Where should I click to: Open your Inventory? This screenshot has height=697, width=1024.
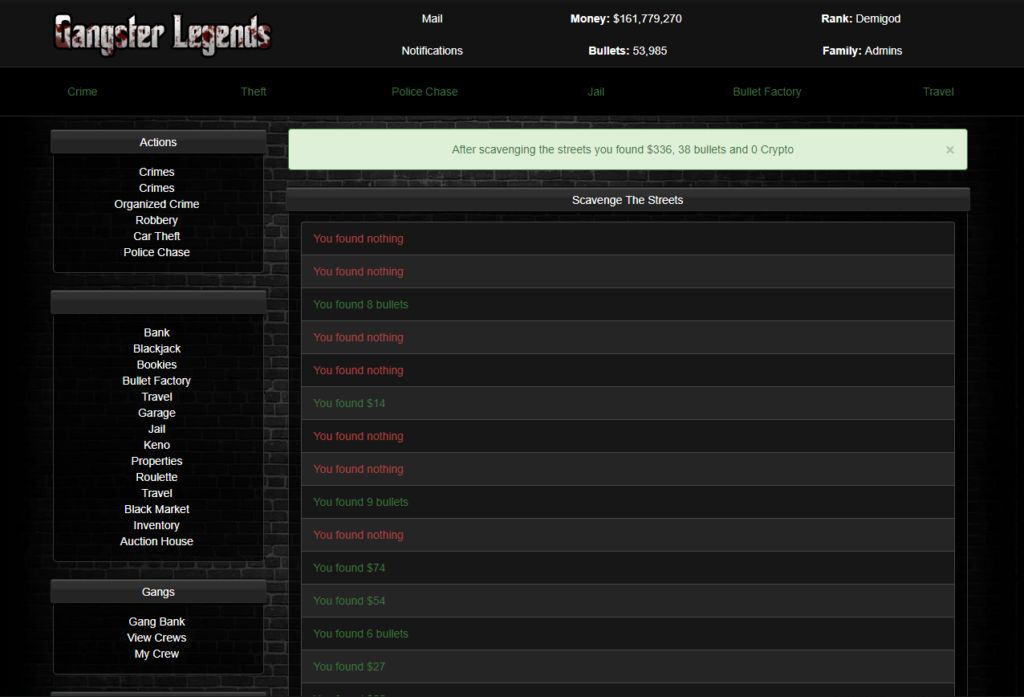(x=156, y=524)
